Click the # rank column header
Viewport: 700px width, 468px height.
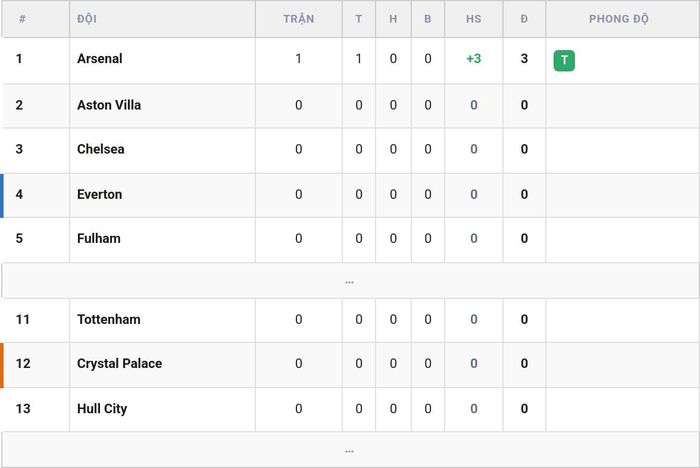[22, 19]
